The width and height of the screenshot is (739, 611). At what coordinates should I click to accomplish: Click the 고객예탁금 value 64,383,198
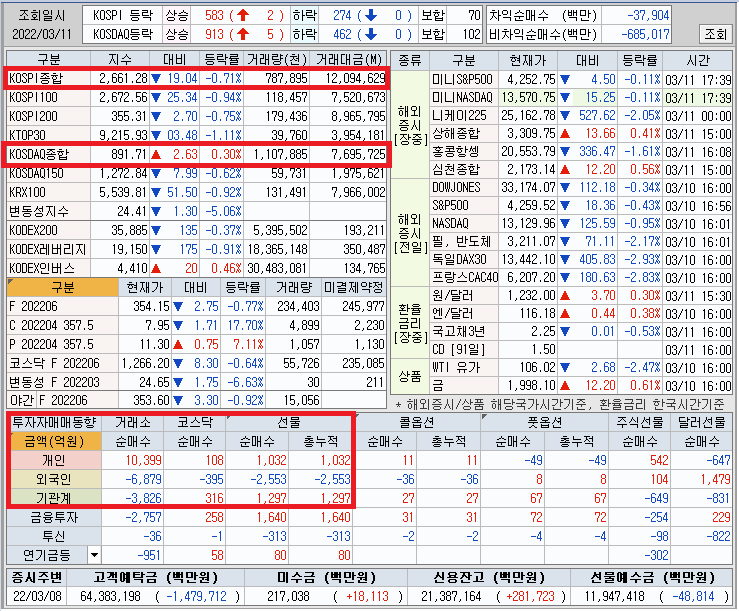(110, 596)
